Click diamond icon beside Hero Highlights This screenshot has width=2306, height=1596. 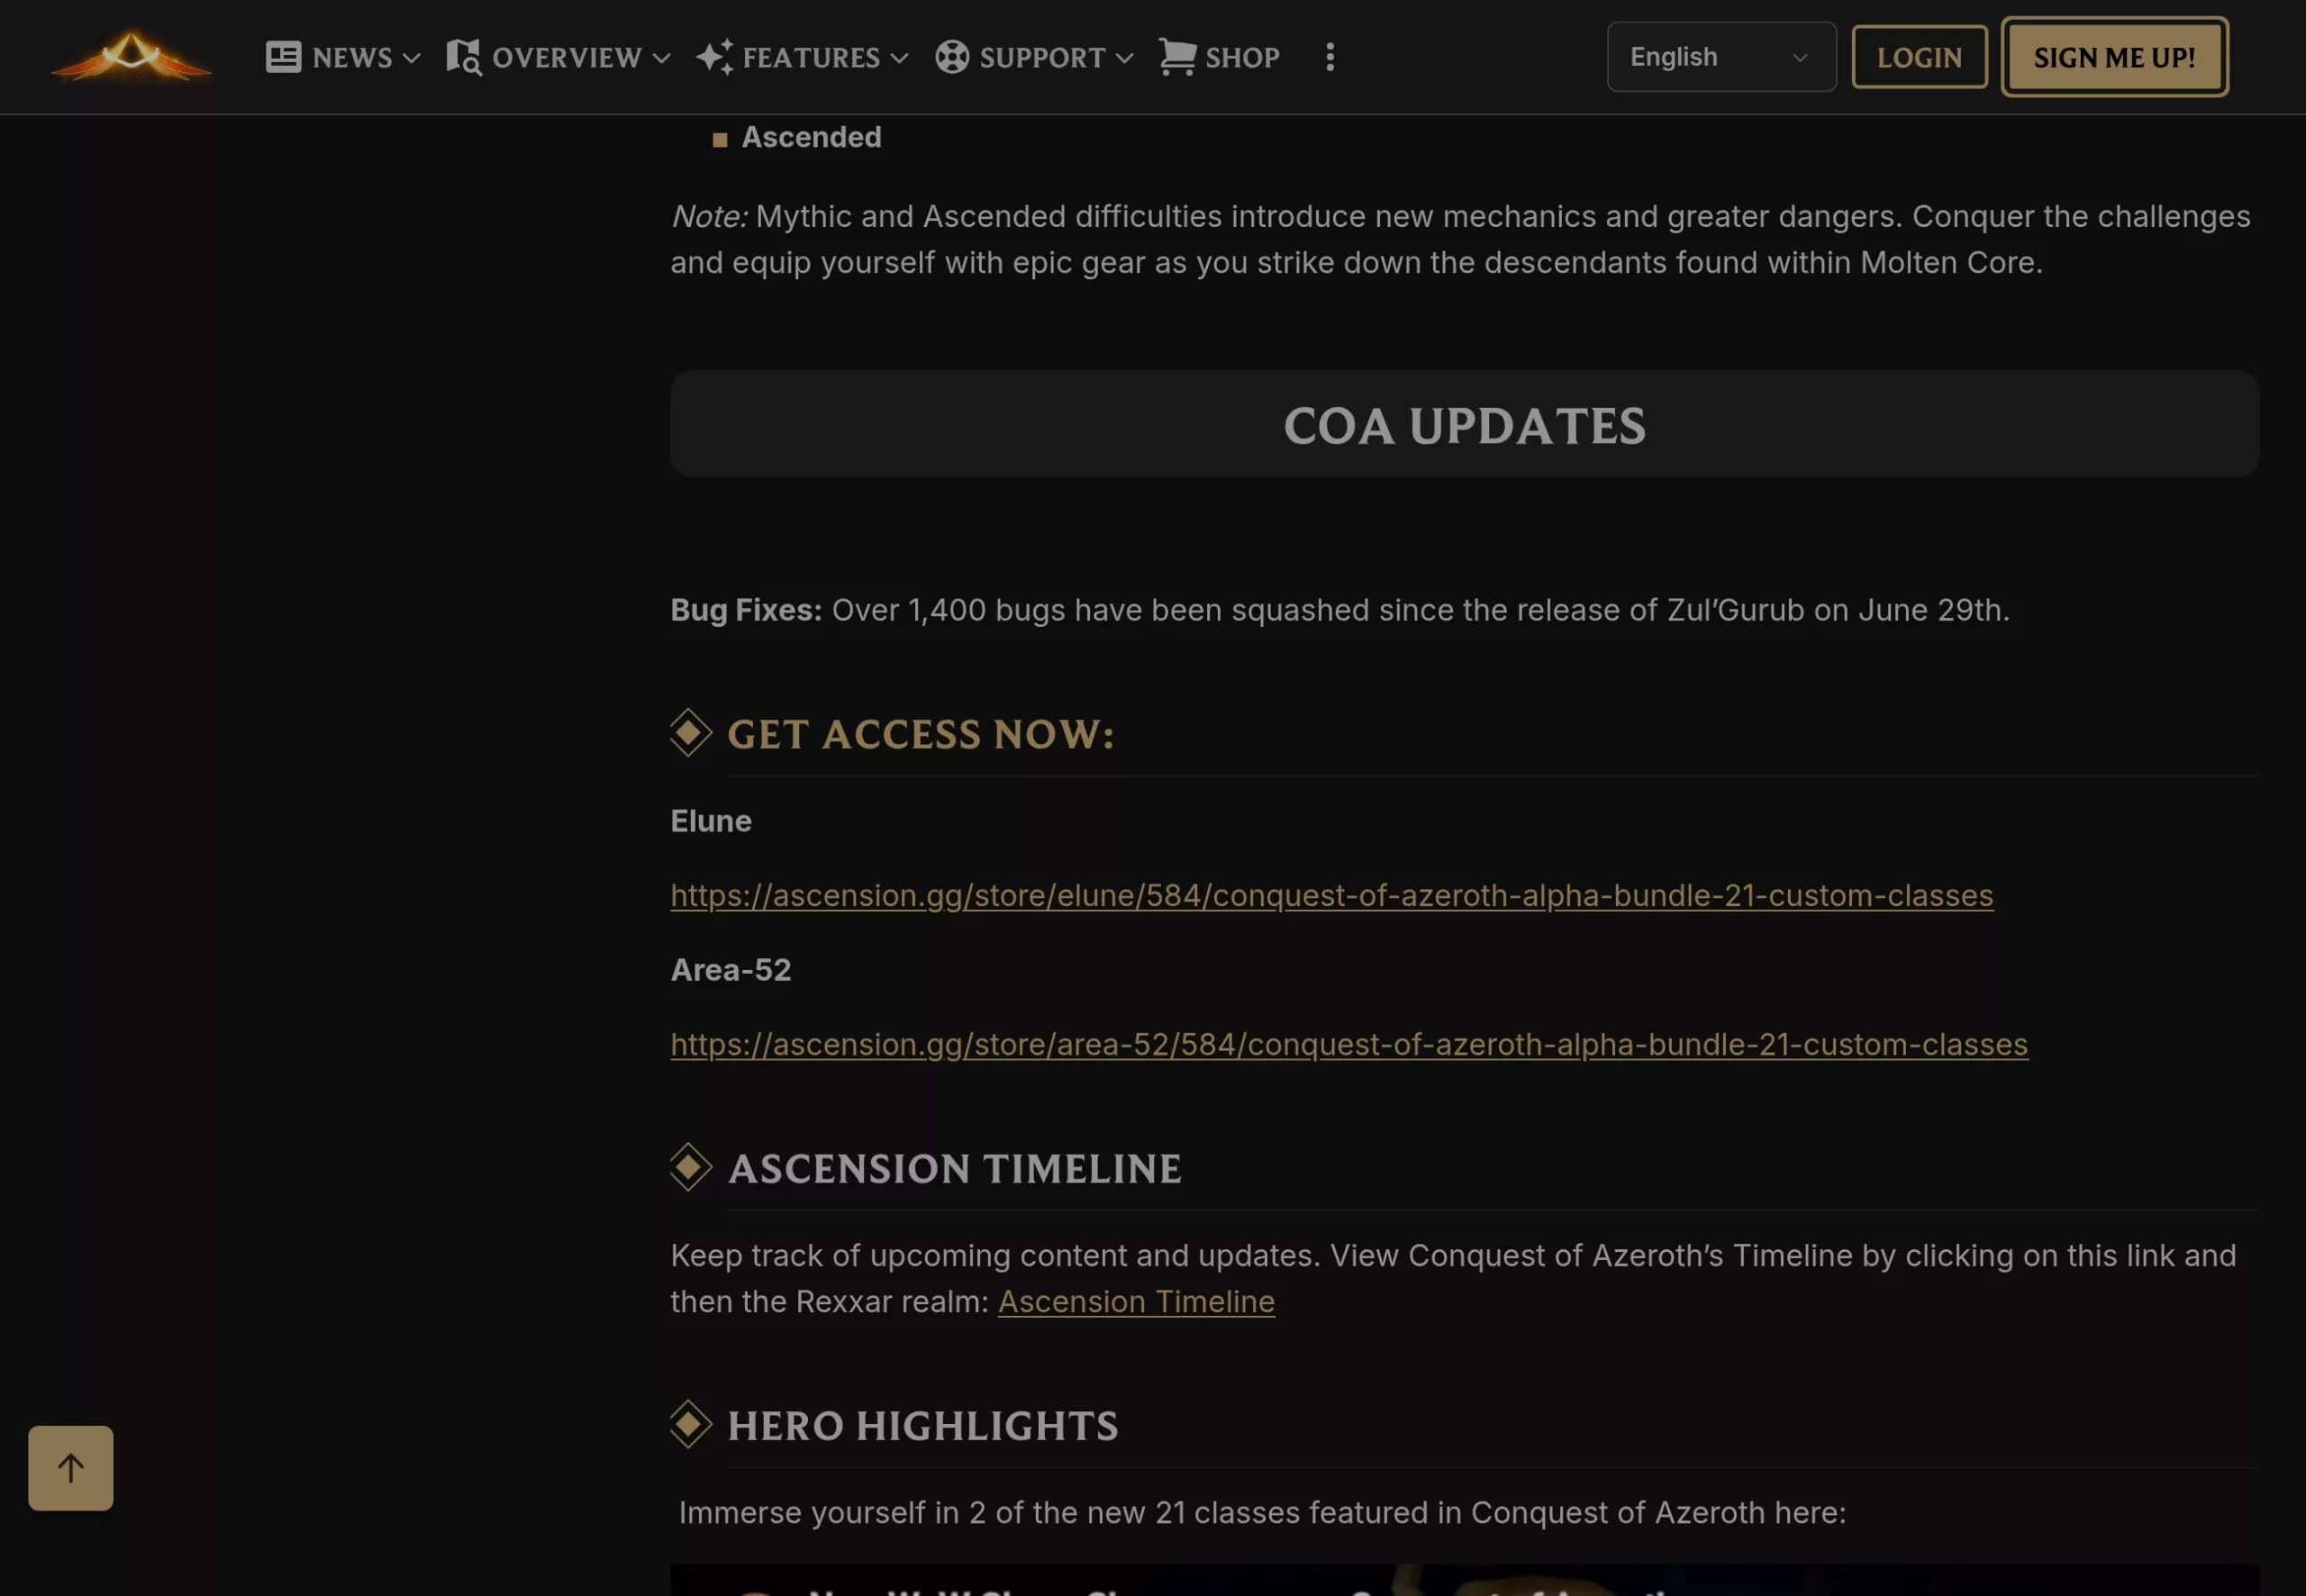[x=690, y=1424]
